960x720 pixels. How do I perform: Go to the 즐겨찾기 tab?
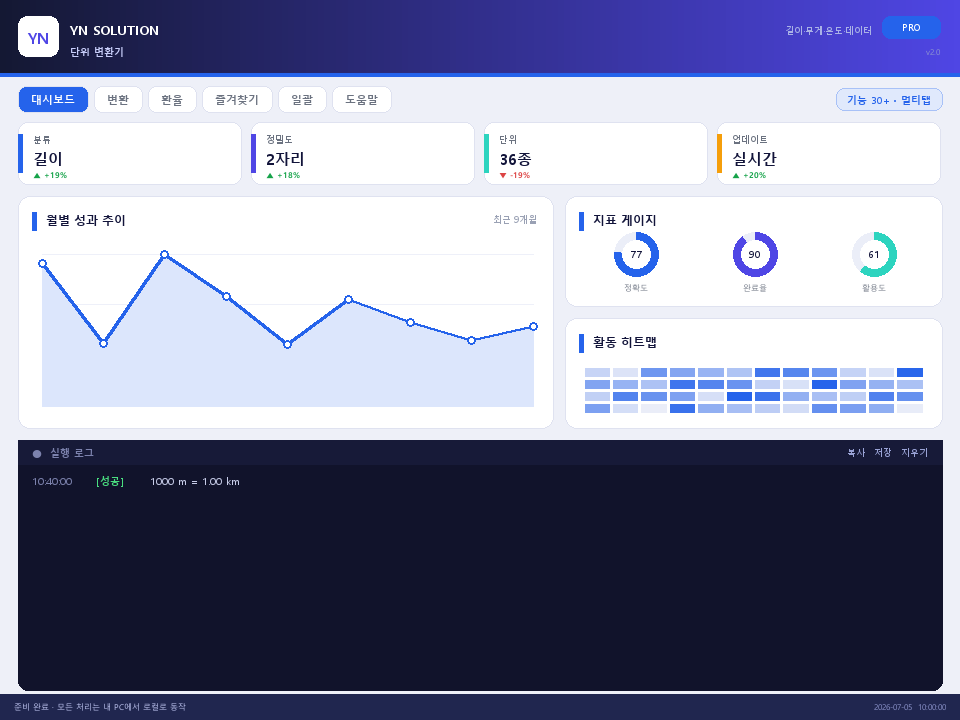tap(237, 100)
